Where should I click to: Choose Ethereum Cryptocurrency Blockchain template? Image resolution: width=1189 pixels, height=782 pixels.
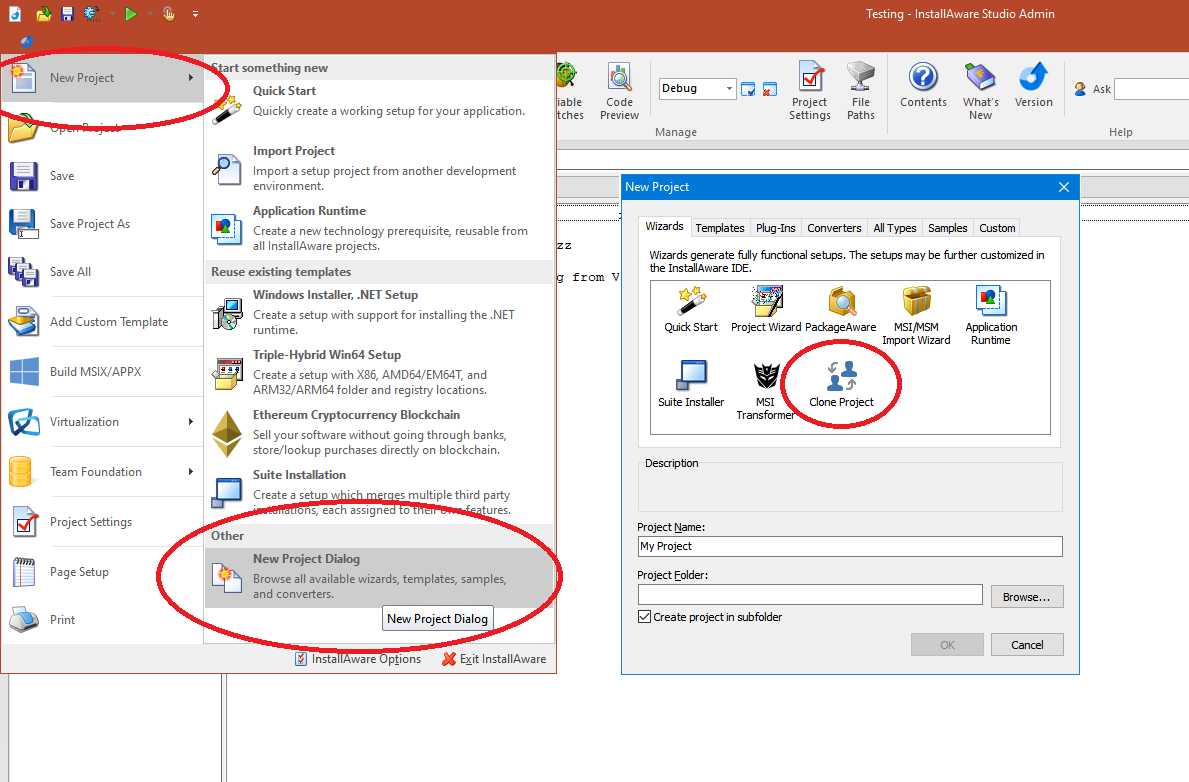[x=379, y=432]
